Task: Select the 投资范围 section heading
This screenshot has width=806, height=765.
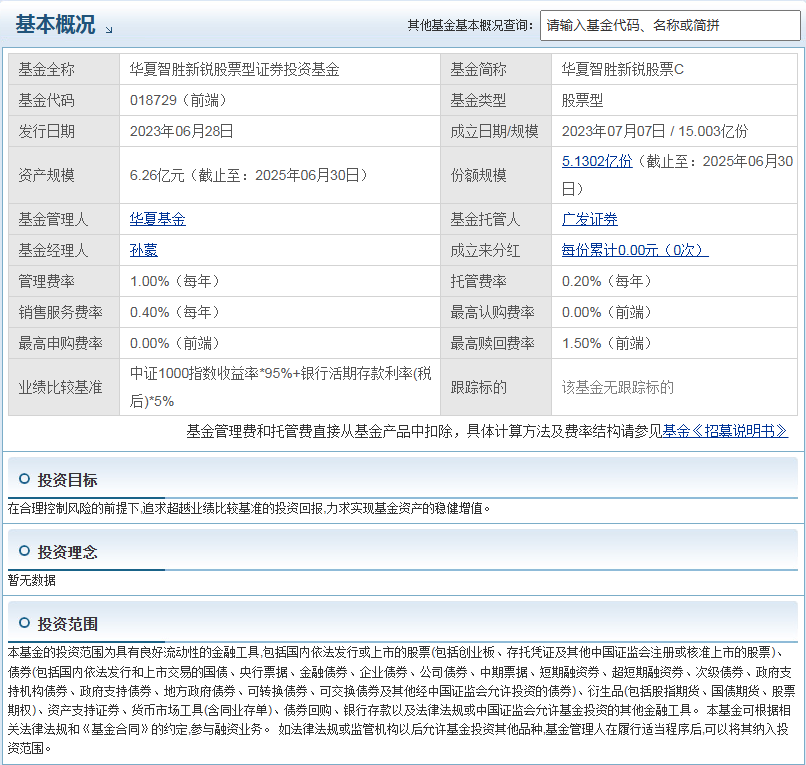Action: pos(67,624)
